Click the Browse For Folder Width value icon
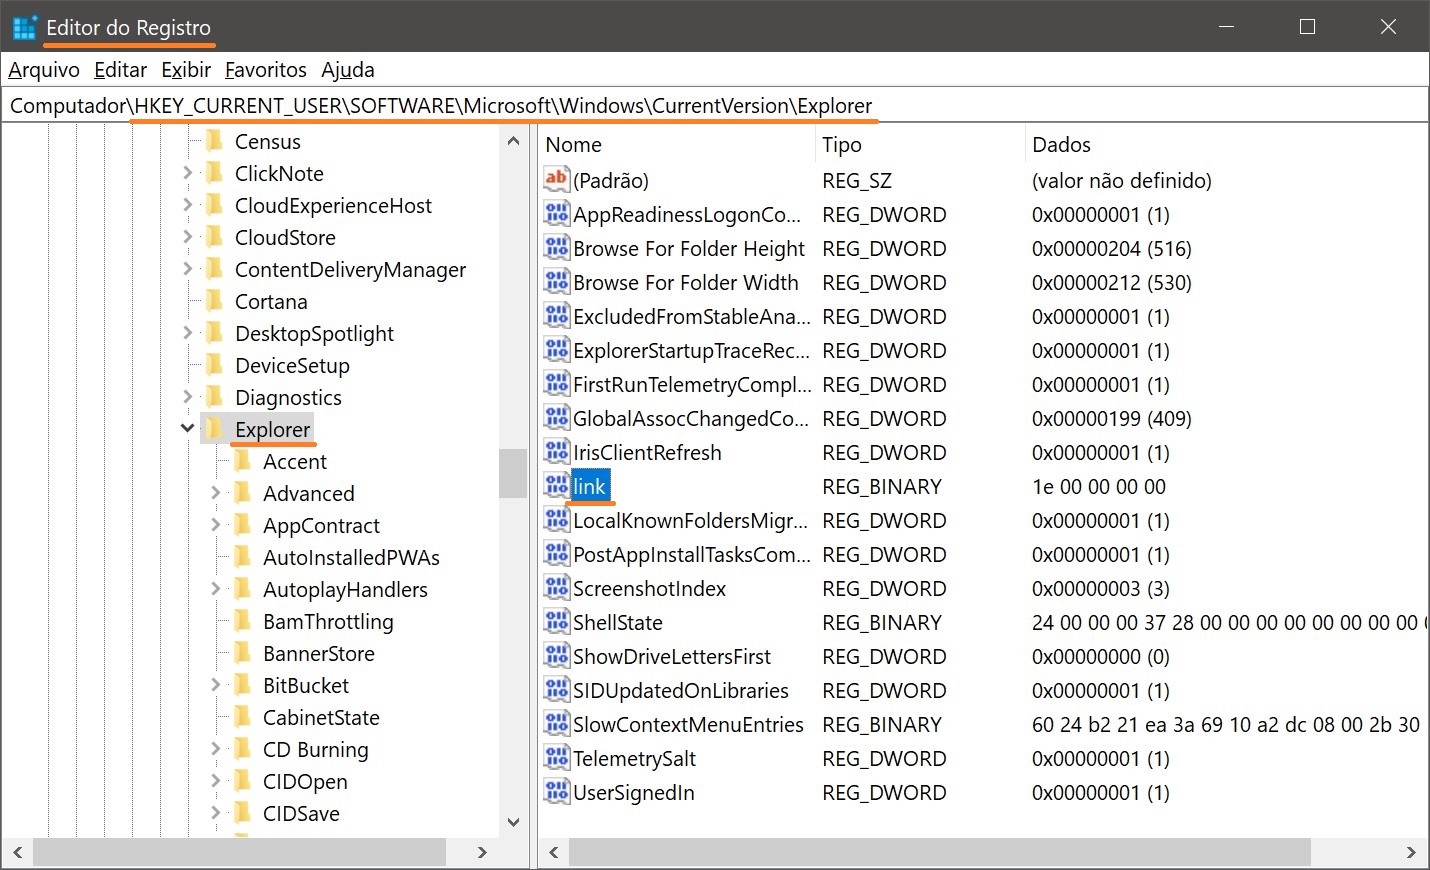The width and height of the screenshot is (1430, 870). 556,281
